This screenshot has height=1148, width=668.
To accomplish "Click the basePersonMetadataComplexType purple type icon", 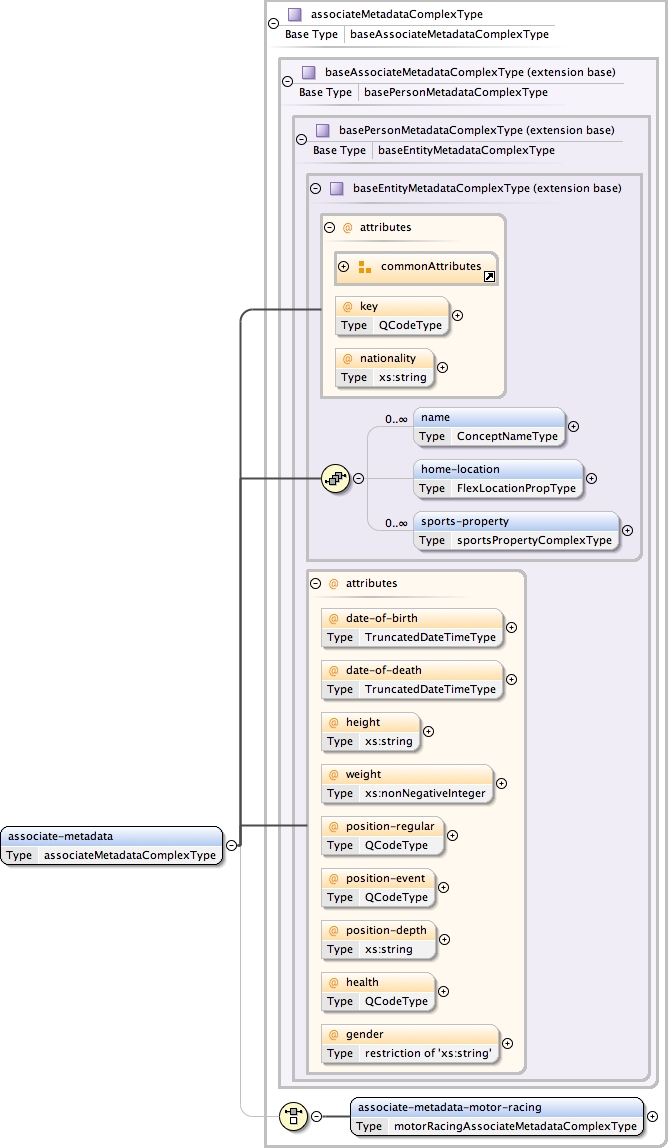I will (x=322, y=130).
